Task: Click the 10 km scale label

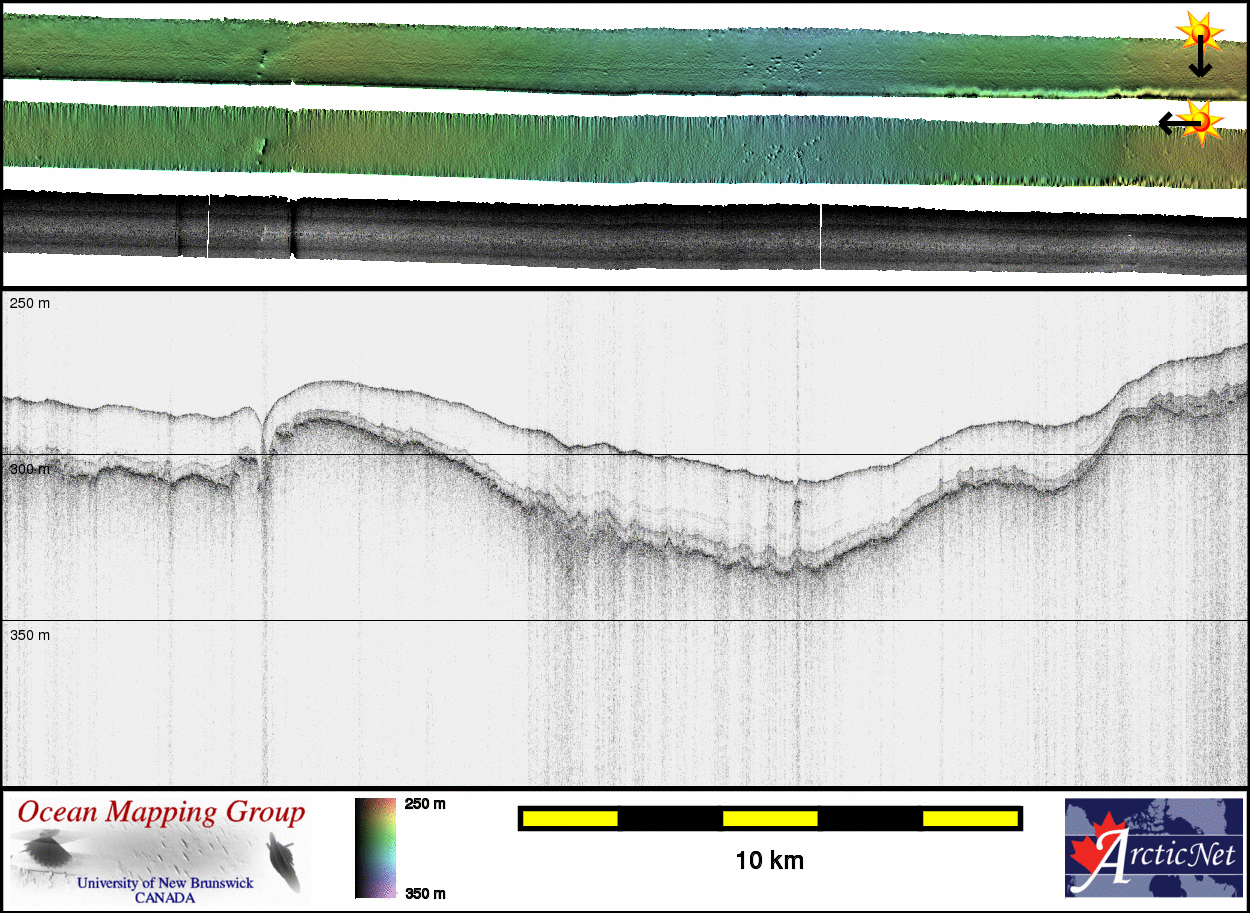Action: coord(769,860)
